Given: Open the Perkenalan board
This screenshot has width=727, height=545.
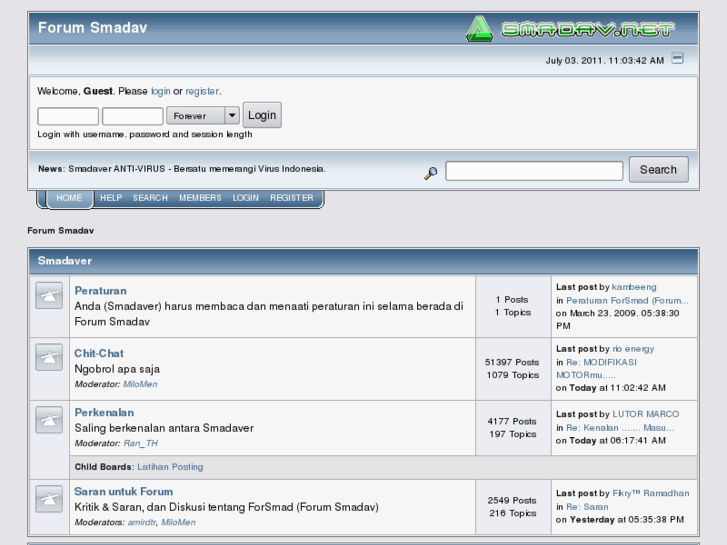Looking at the screenshot, I should pyautogui.click(x=104, y=413).
